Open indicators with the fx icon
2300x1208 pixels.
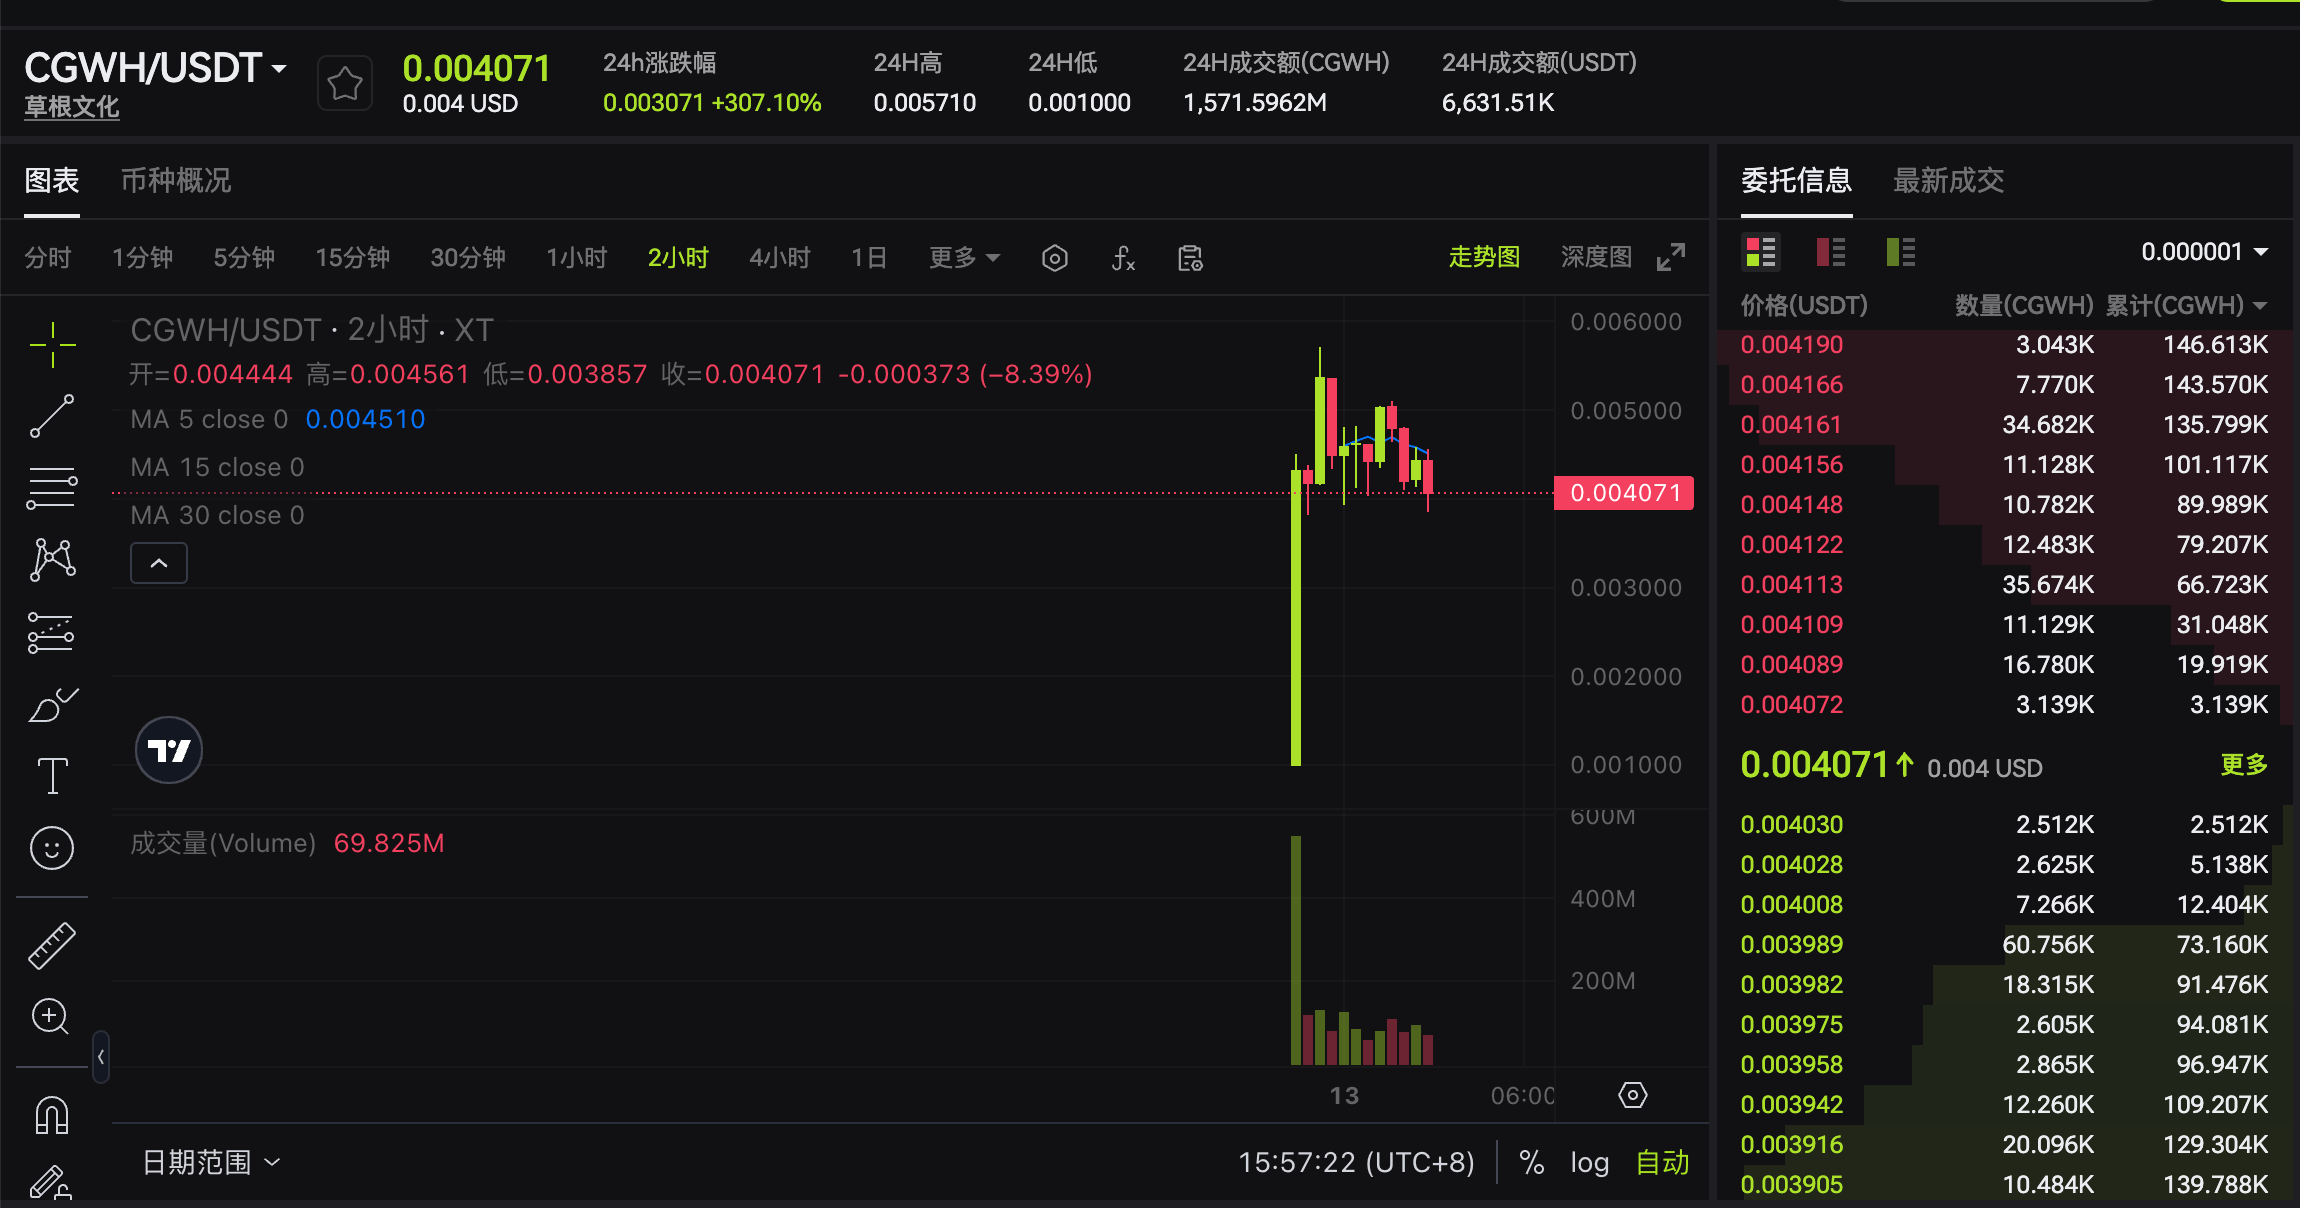[1123, 257]
